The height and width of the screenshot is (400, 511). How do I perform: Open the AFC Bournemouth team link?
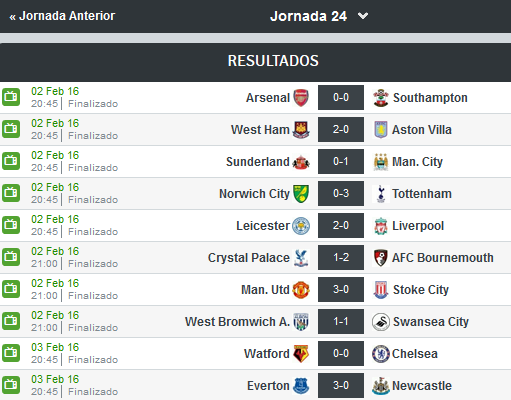pos(443,258)
